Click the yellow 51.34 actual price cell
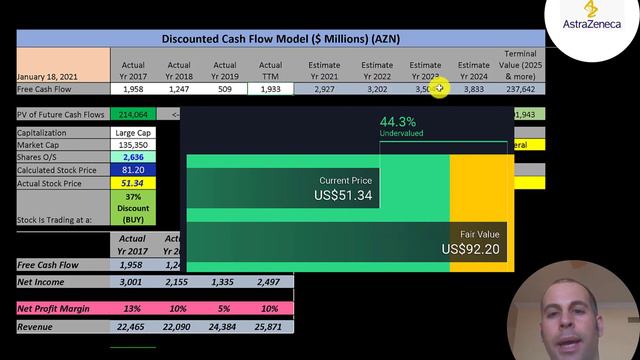 [x=133, y=183]
